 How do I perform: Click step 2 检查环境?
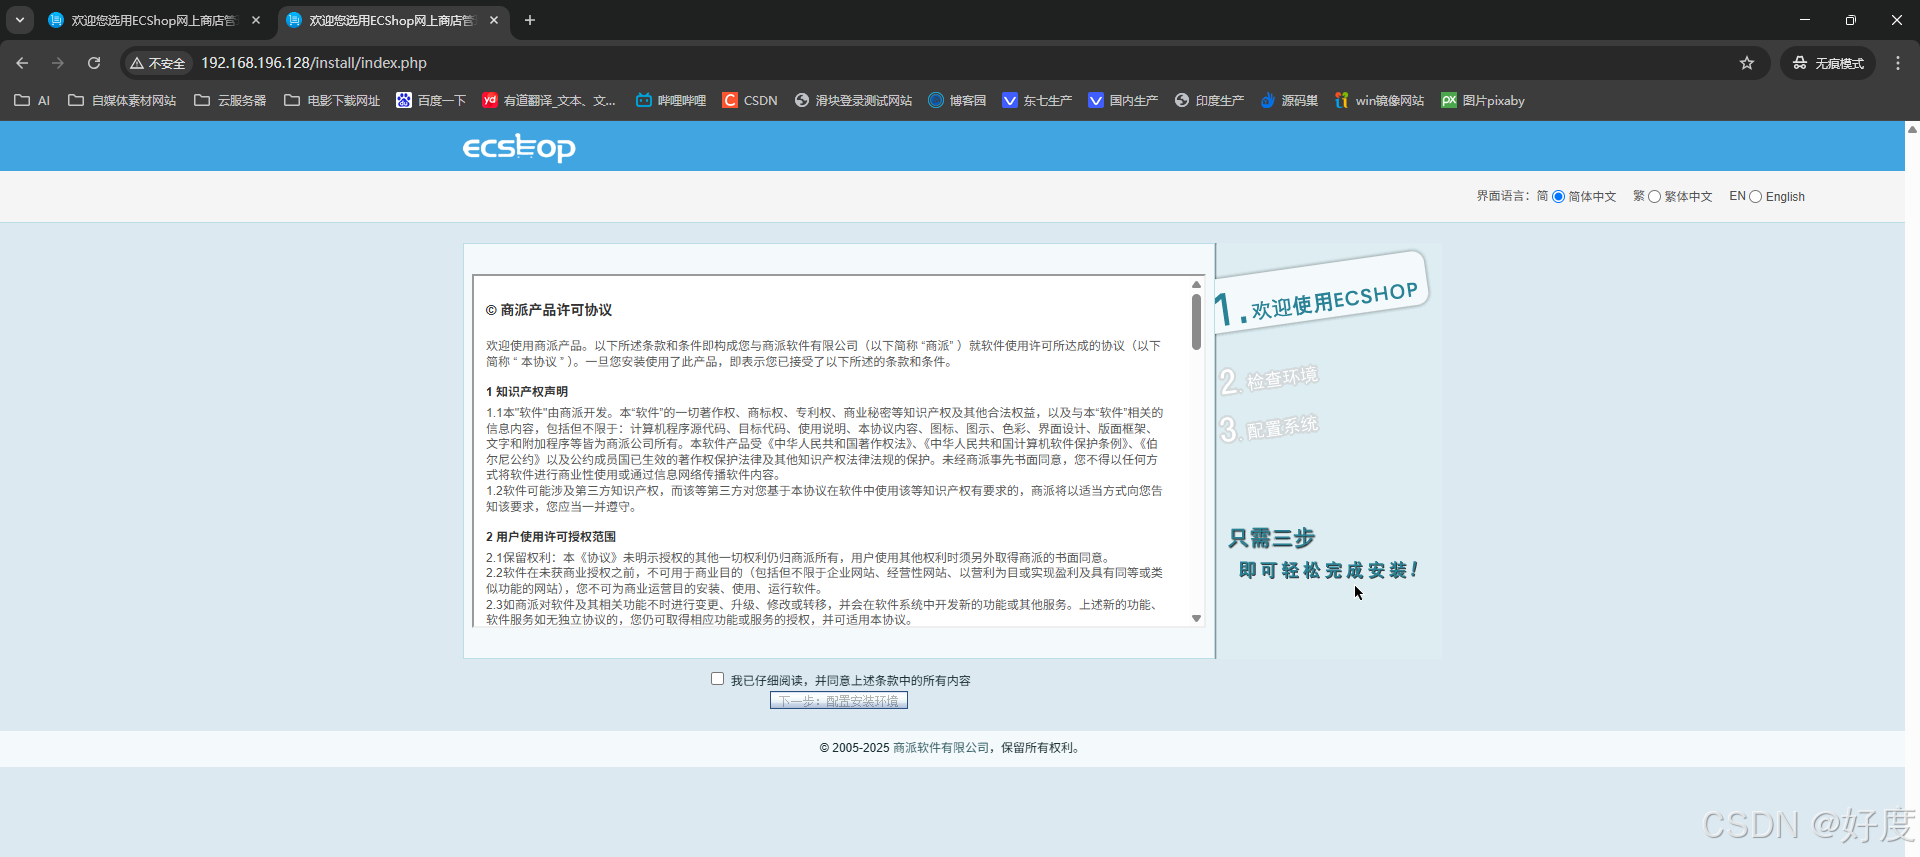point(1269,380)
